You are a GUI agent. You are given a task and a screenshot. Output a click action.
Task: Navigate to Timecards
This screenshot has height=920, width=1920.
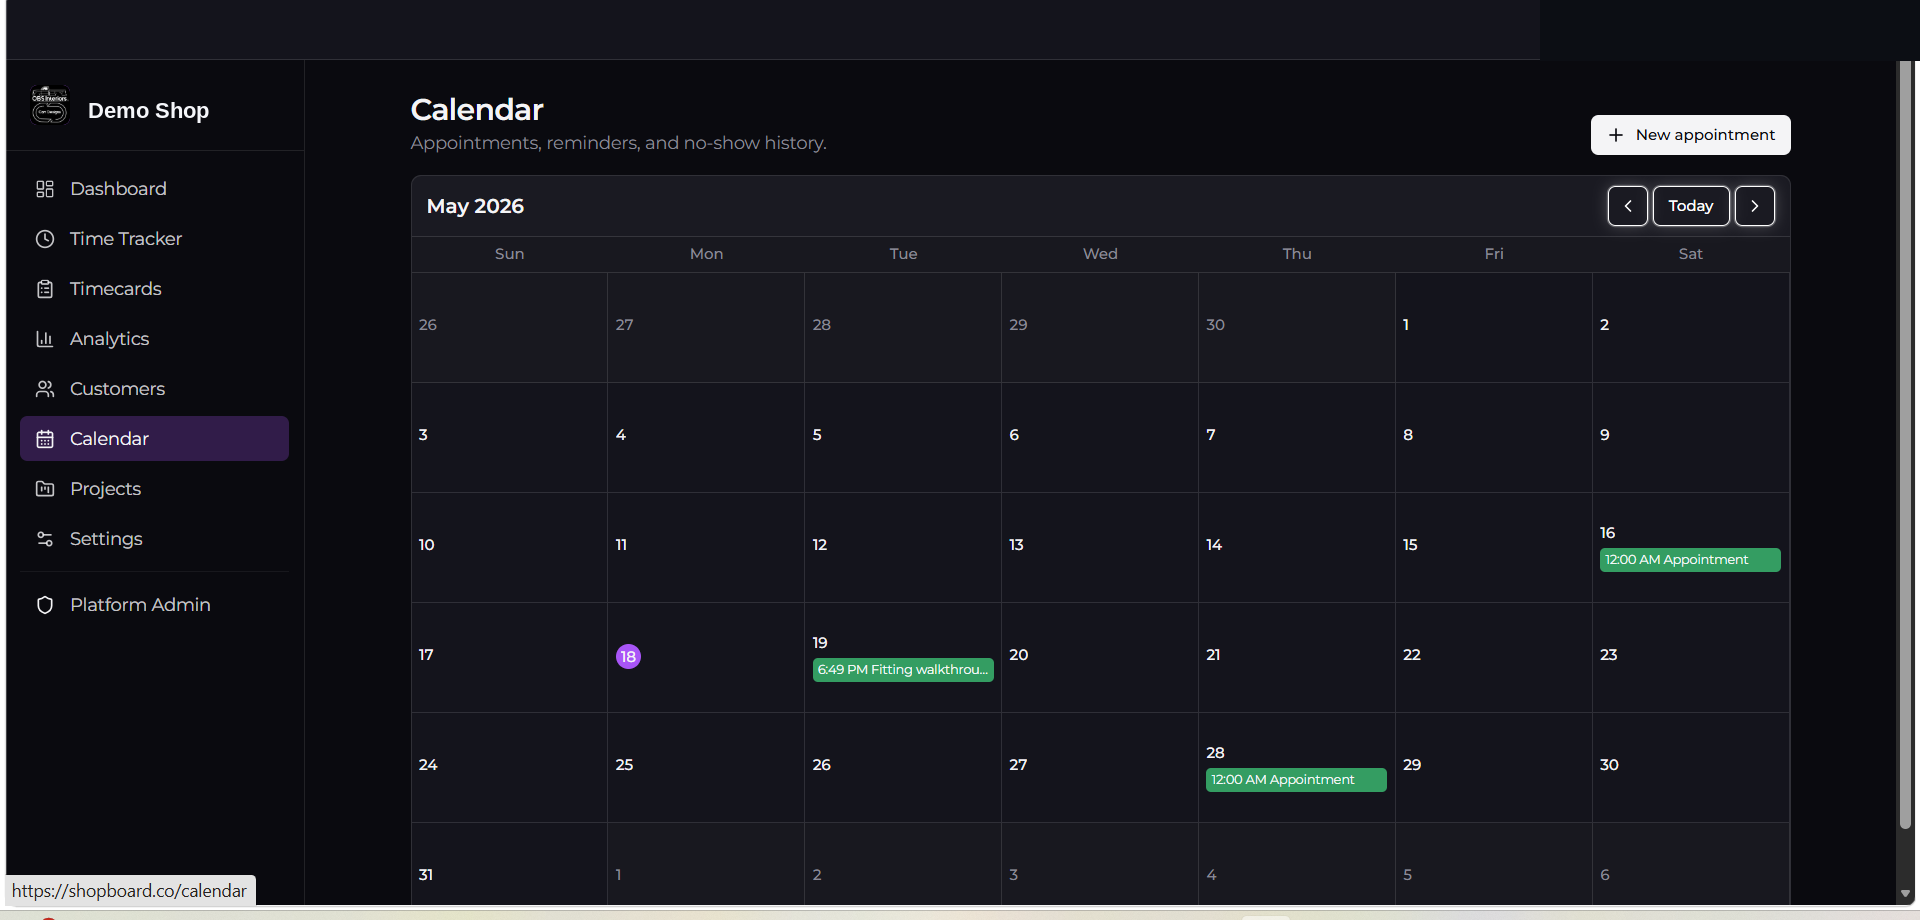[154, 289]
